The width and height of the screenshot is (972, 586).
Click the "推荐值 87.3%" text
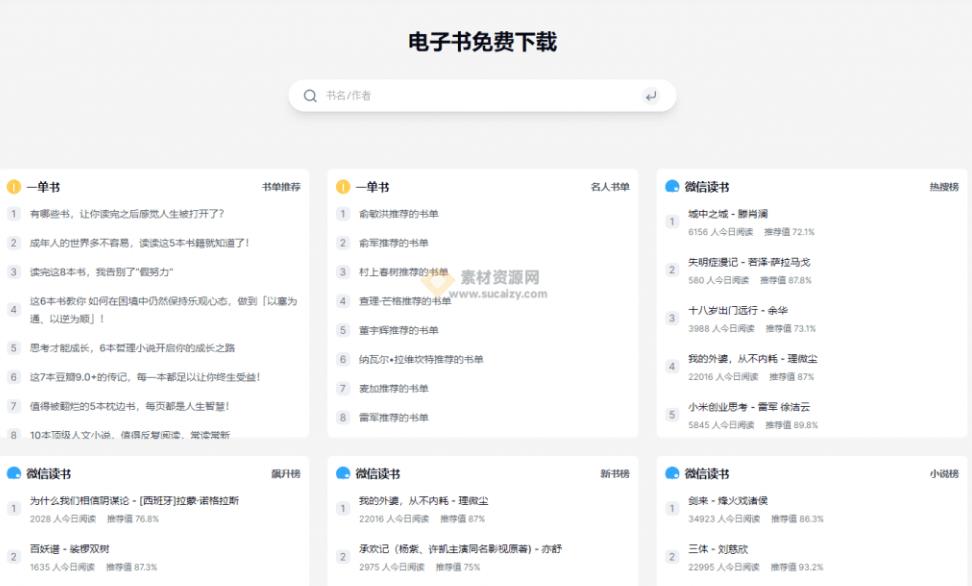pos(131,567)
